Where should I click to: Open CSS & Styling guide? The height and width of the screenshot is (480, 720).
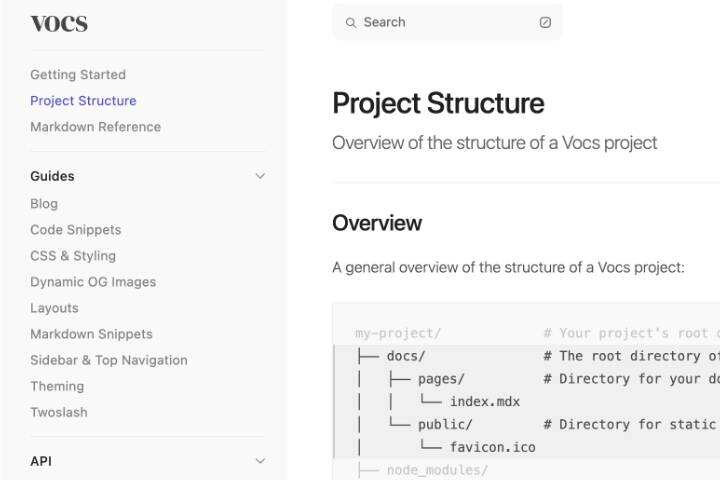pos(73,256)
